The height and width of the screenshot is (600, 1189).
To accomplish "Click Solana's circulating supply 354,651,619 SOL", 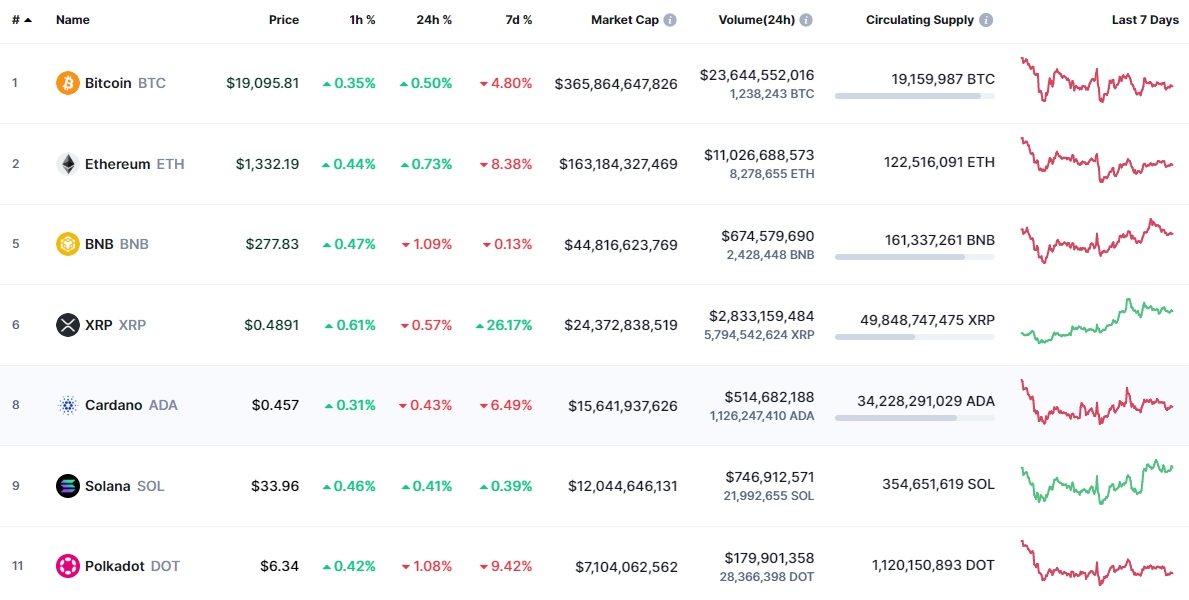I will click(x=939, y=485).
